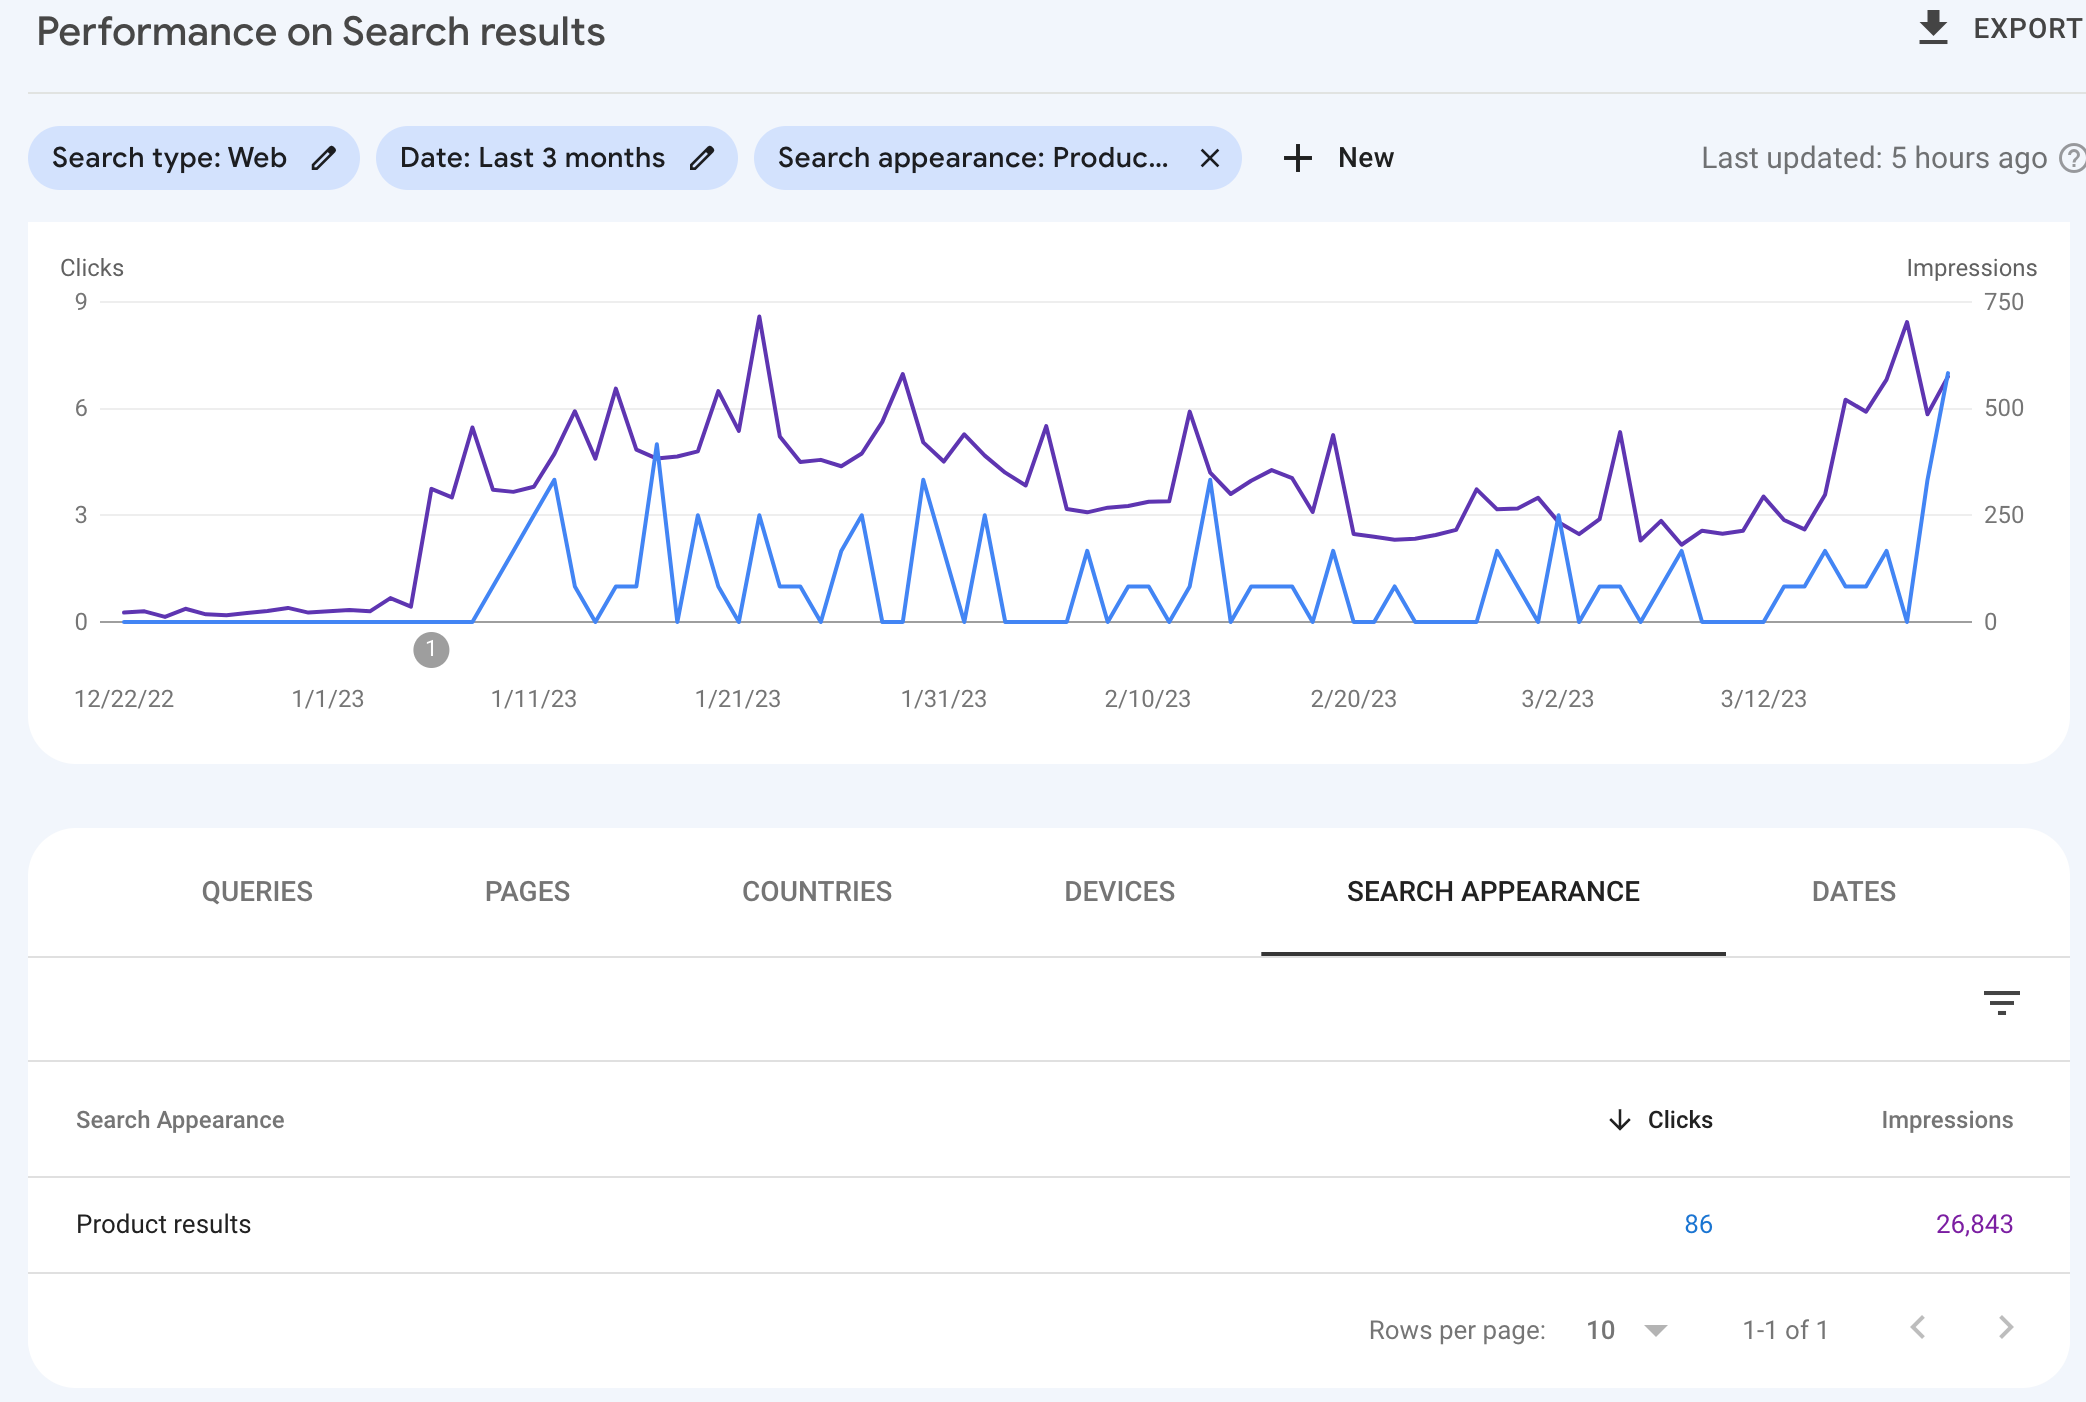Screen dimensions: 2086x1402
Task: Click the EXPORT button label
Action: (x=2026, y=29)
